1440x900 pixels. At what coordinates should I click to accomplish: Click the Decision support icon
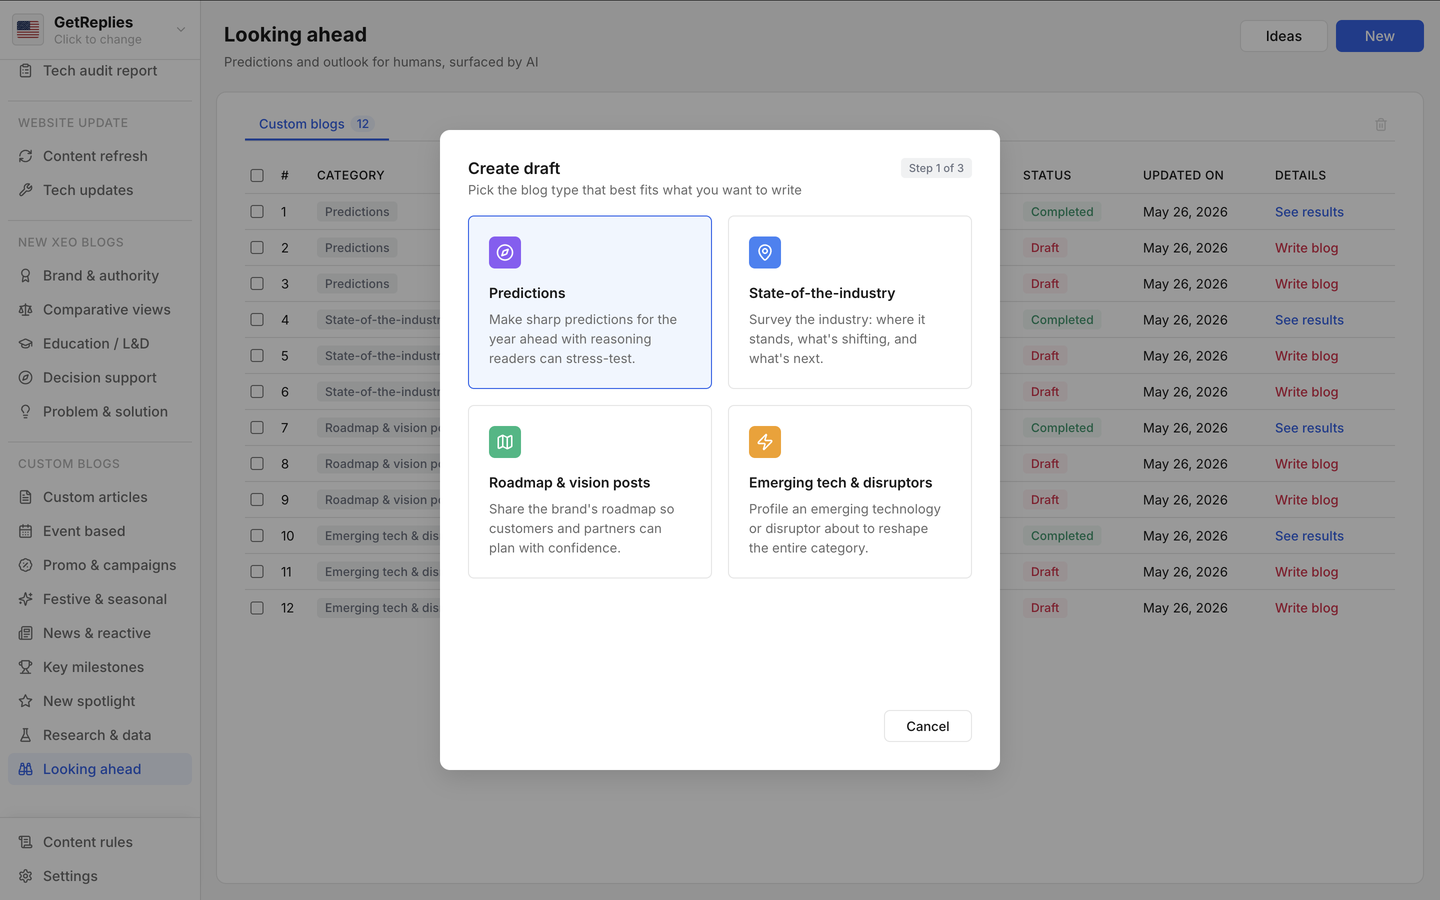point(26,378)
